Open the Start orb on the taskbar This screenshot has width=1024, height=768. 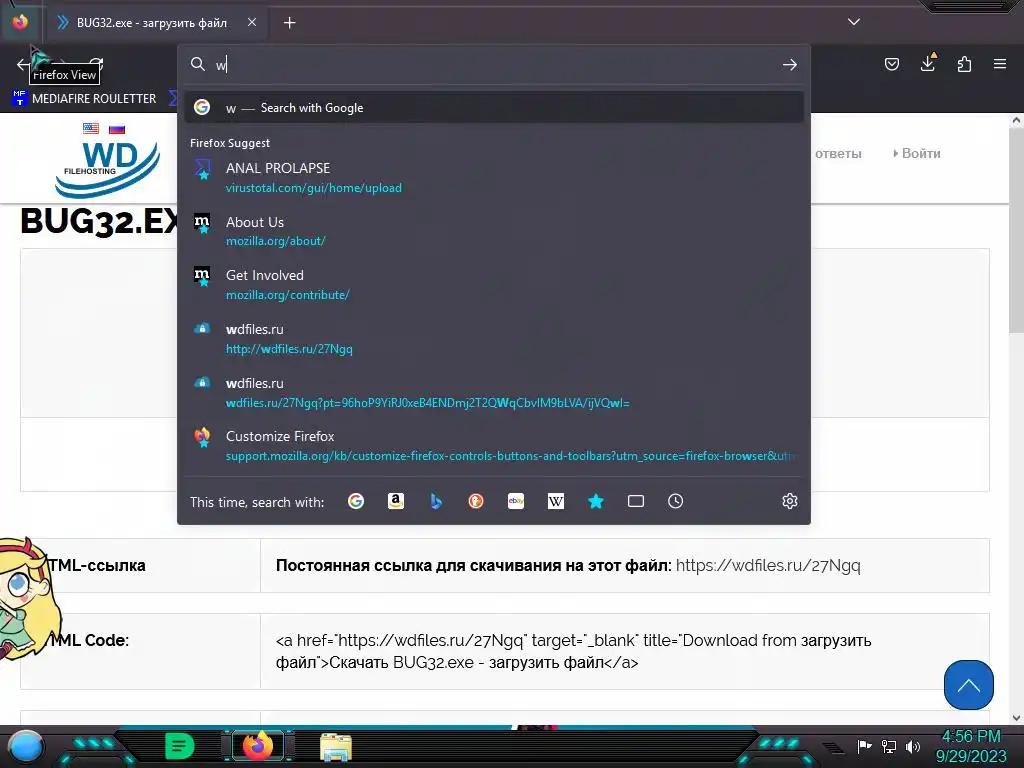[x=25, y=747]
